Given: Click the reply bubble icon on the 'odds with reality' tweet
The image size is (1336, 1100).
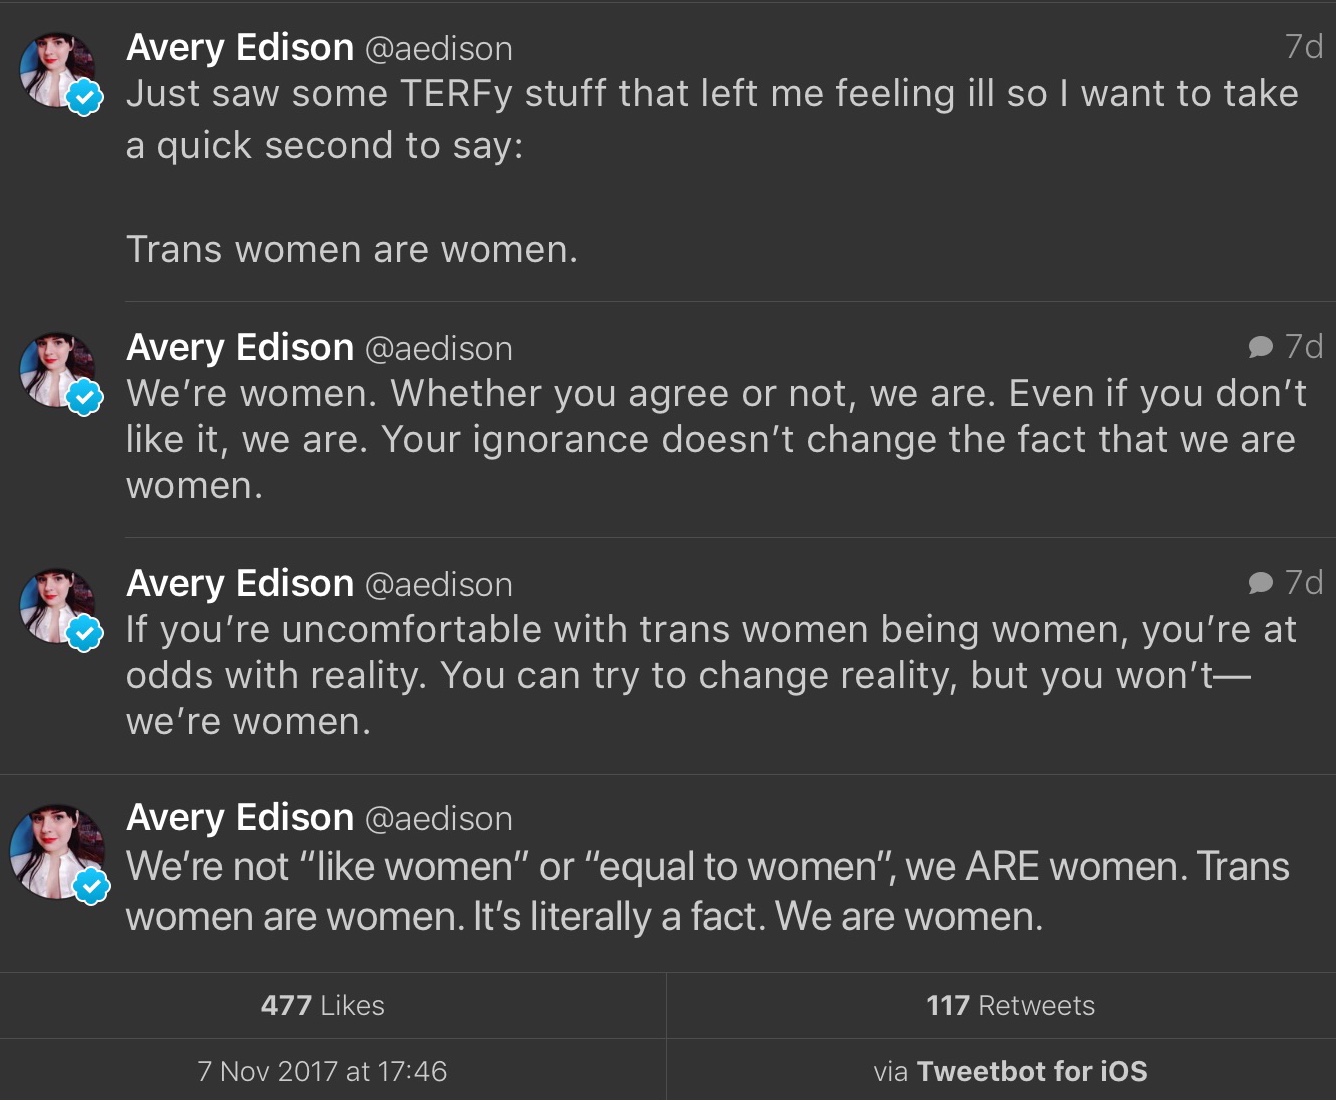Looking at the screenshot, I should (1260, 583).
